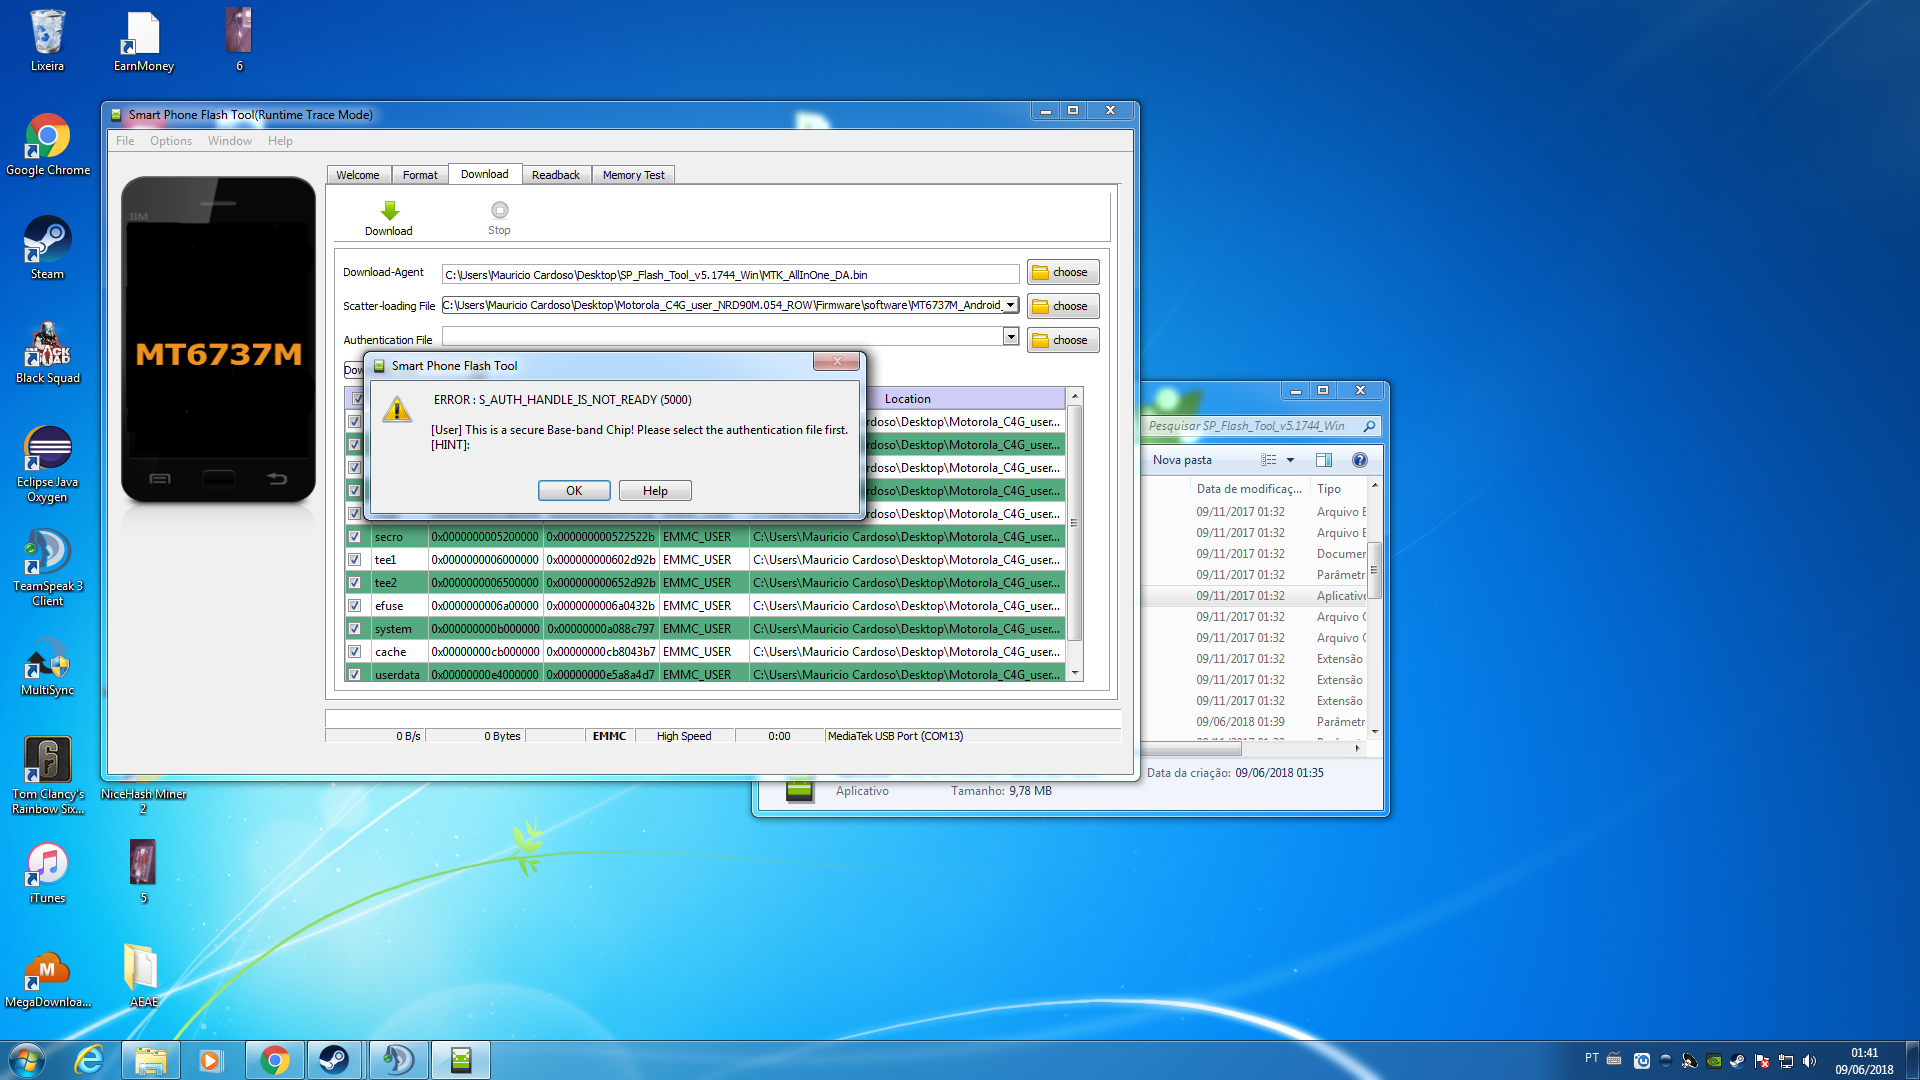
Task: Open the Black Squad desktop icon
Action: pyautogui.click(x=47, y=354)
